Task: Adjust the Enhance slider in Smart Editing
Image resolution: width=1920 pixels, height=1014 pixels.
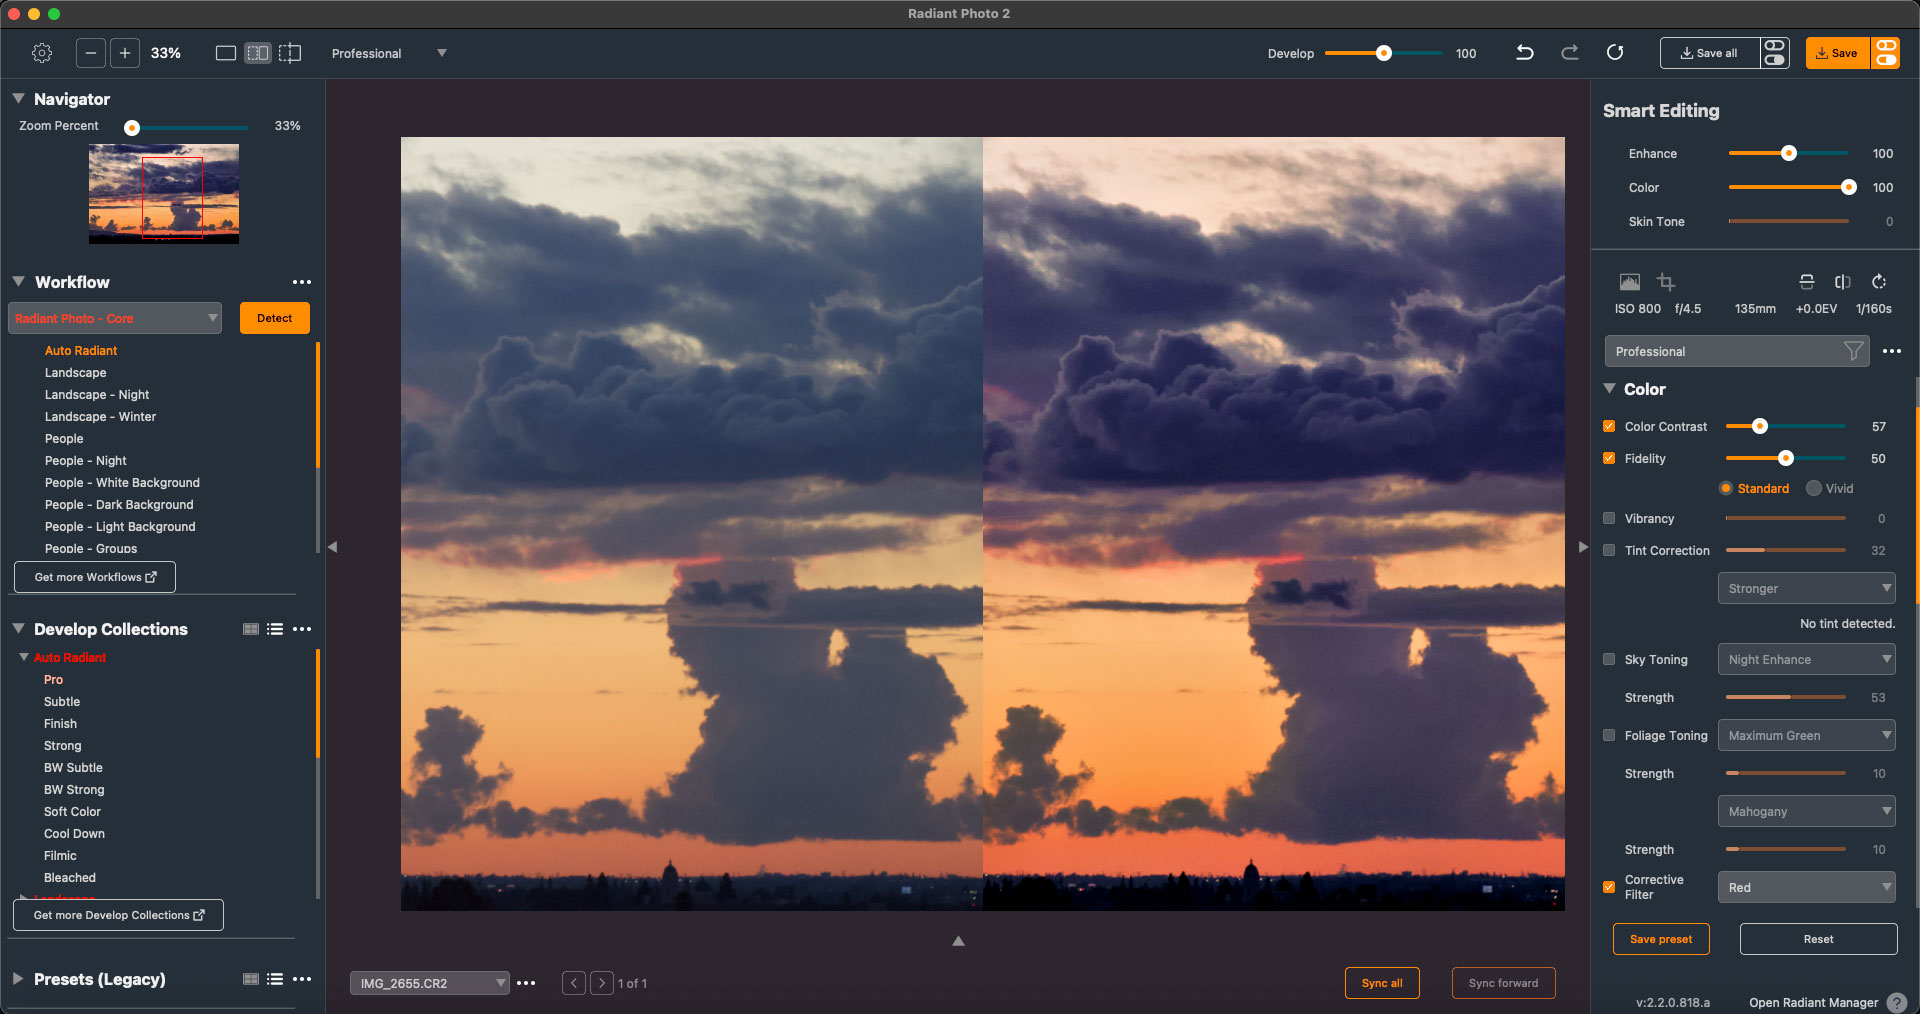Action: tap(1788, 153)
